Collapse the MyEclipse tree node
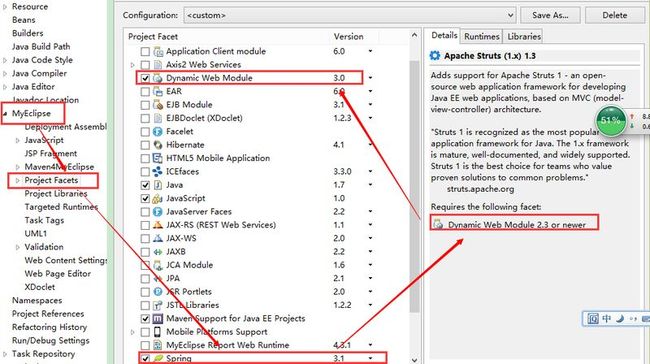Screen dimensions: 650x364 5,114
